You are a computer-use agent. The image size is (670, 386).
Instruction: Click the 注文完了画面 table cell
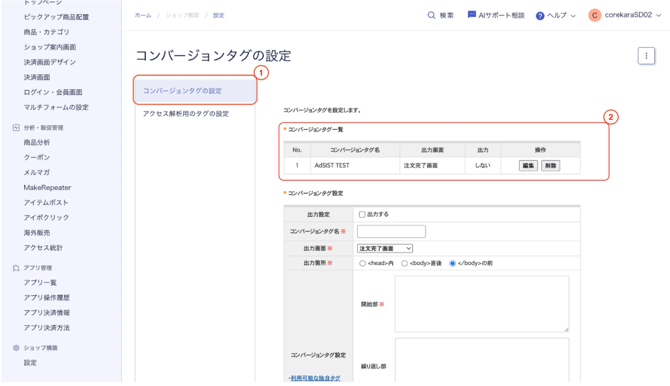[432, 166]
